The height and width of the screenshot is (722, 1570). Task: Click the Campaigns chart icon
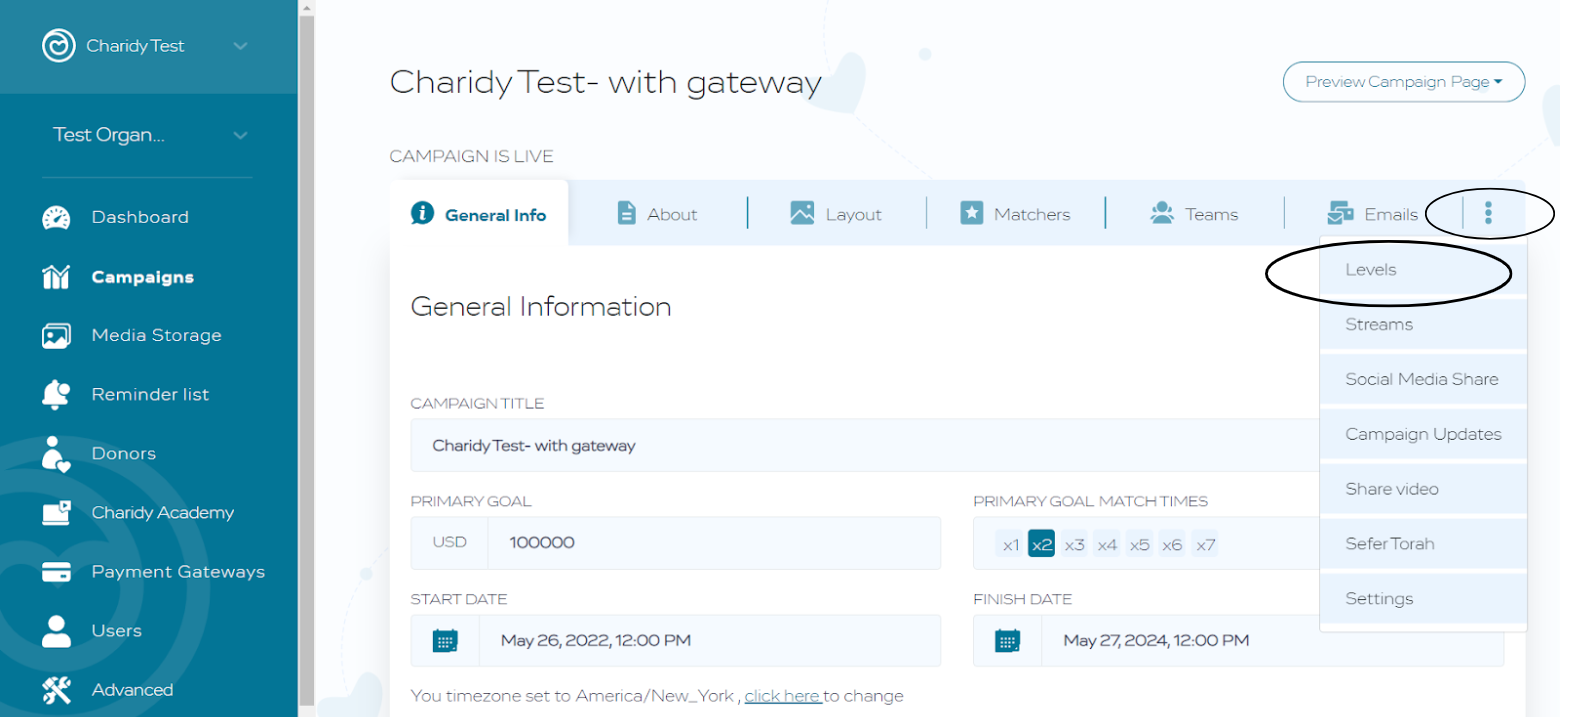tap(56, 277)
